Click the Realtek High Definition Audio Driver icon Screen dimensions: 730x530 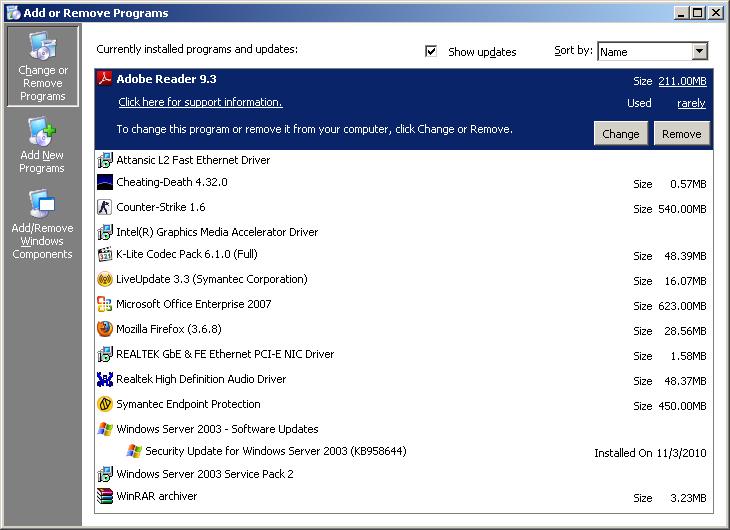pyautogui.click(x=105, y=379)
